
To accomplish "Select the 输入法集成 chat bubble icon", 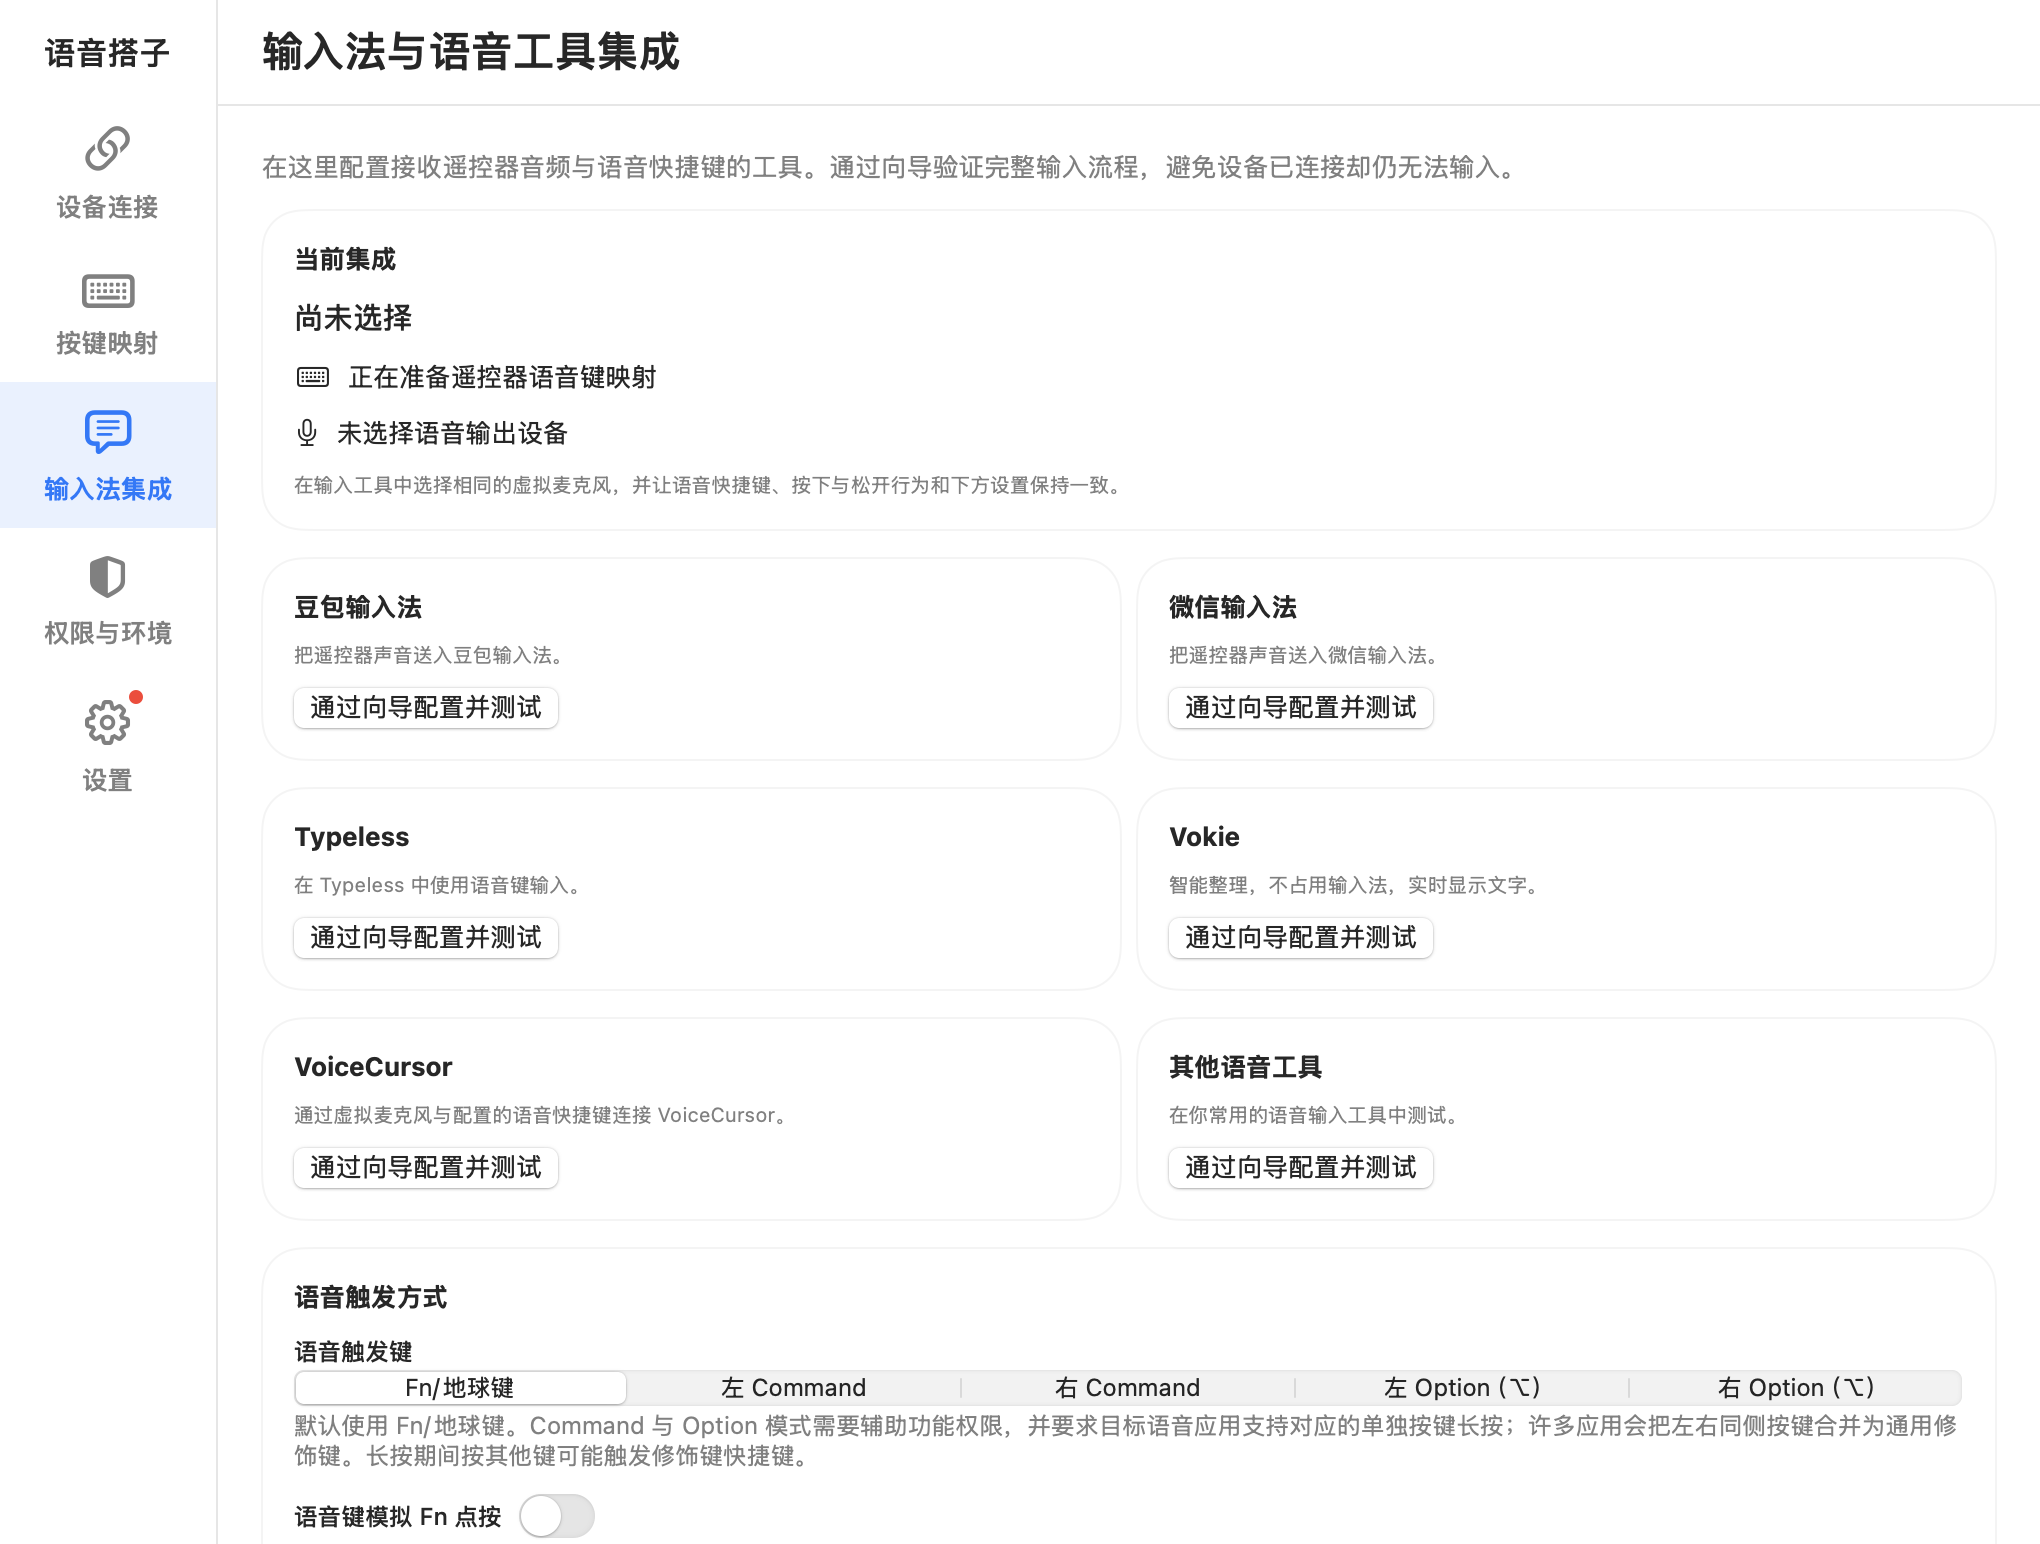I will (107, 432).
